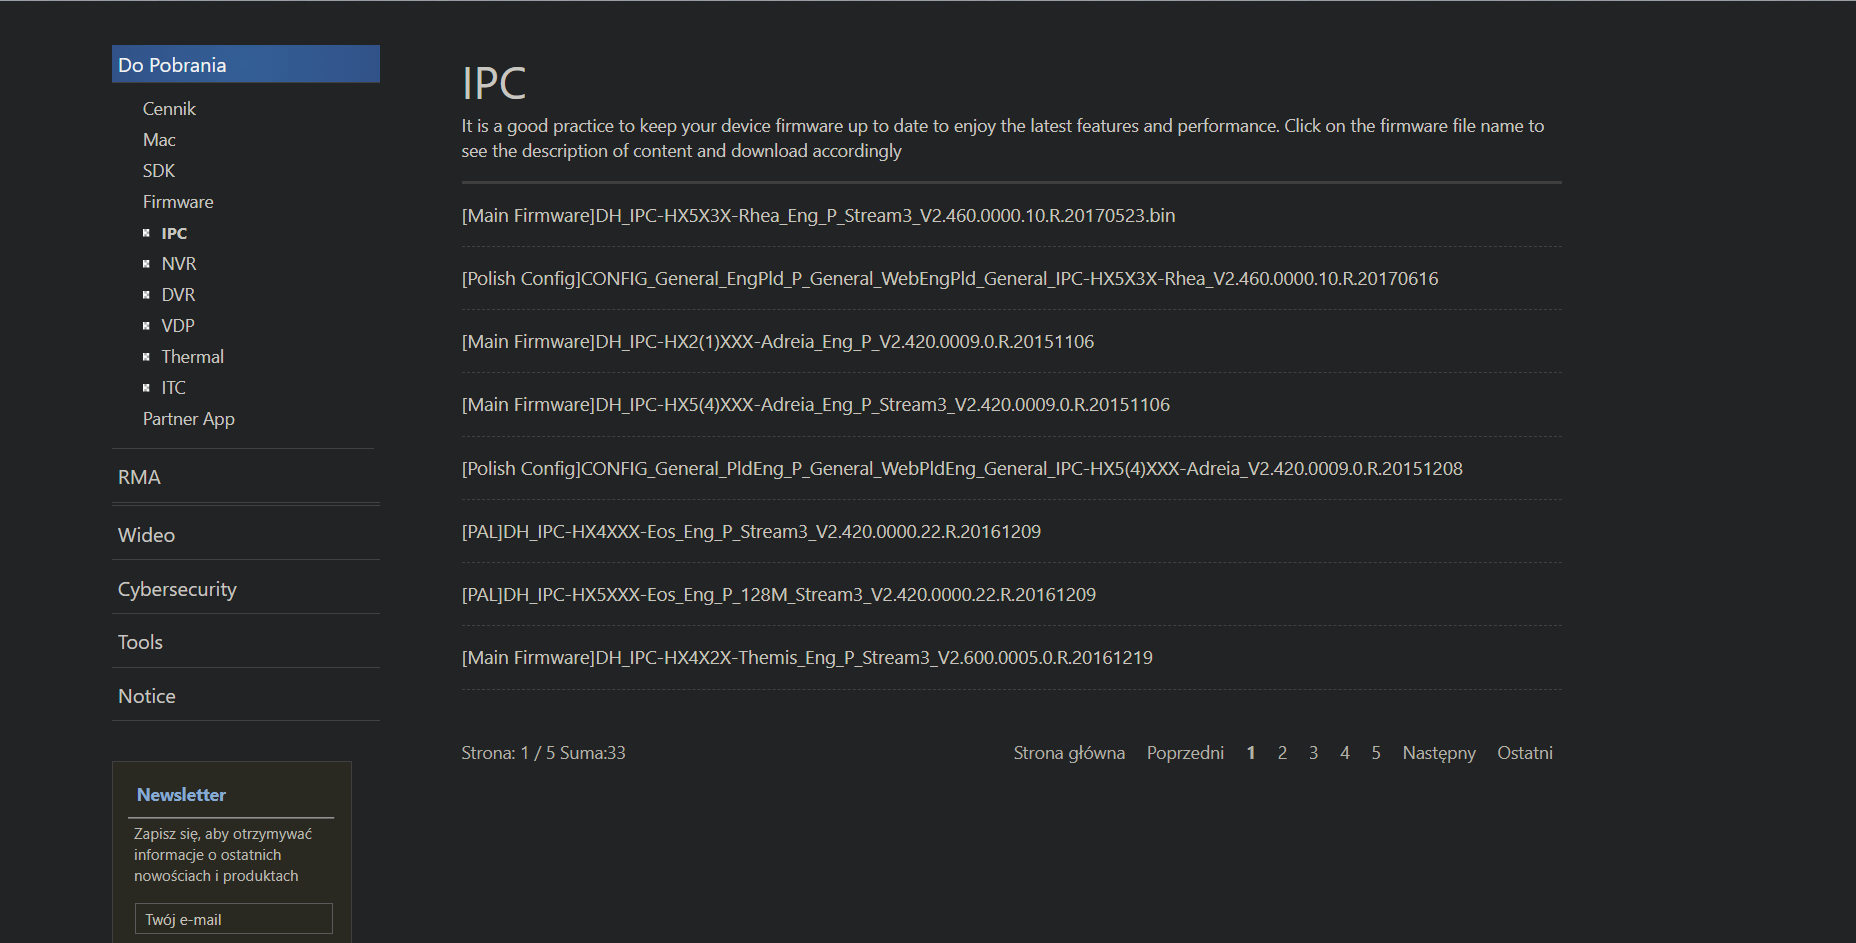Open Cennik in the sidebar
This screenshot has height=943, width=1856.
tap(169, 109)
